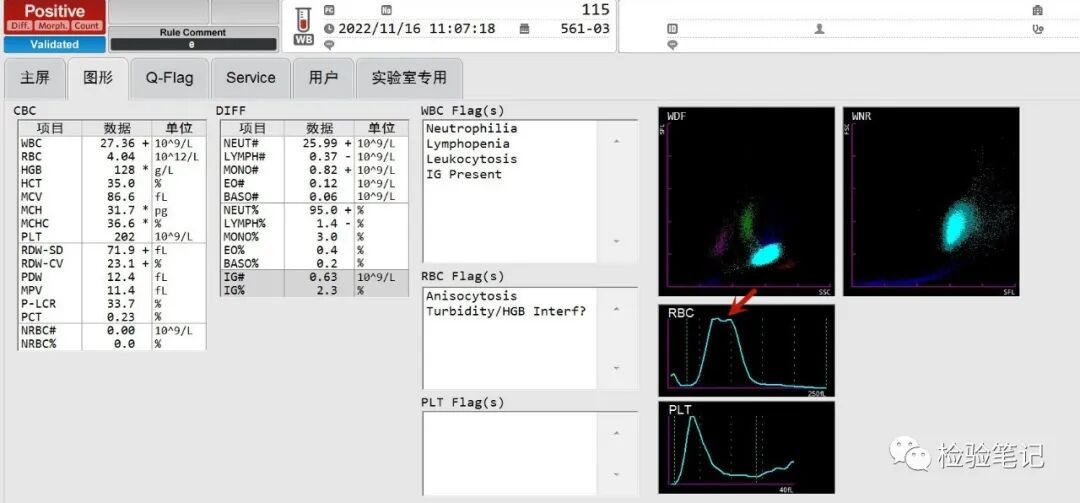Click the rack position 561-03

(x=585, y=28)
